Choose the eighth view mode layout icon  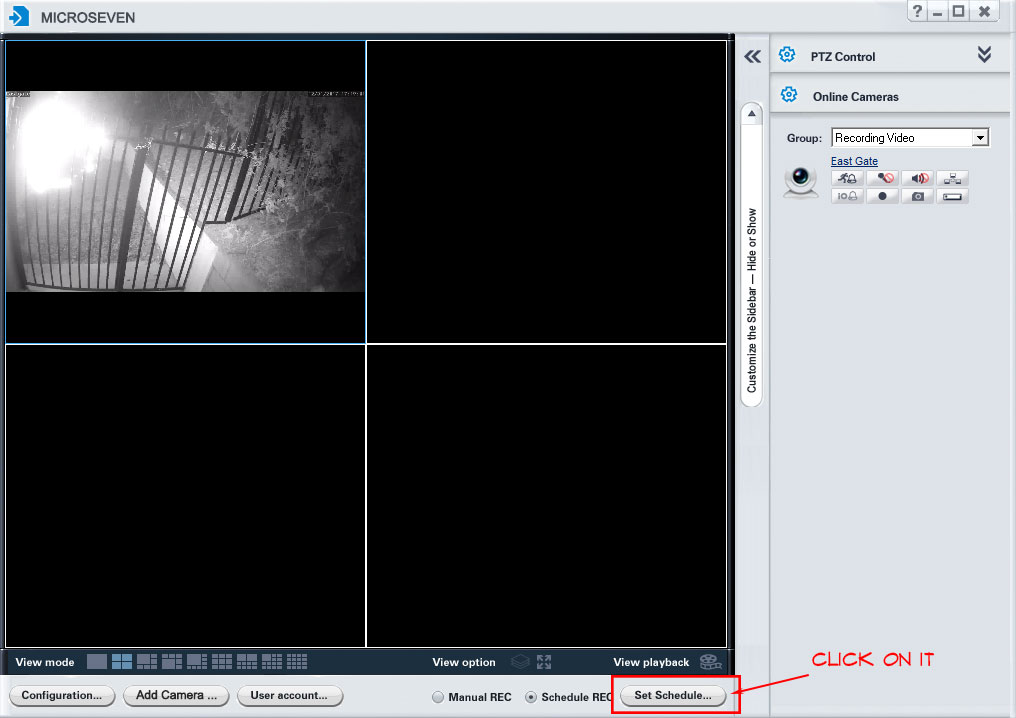click(x=271, y=662)
